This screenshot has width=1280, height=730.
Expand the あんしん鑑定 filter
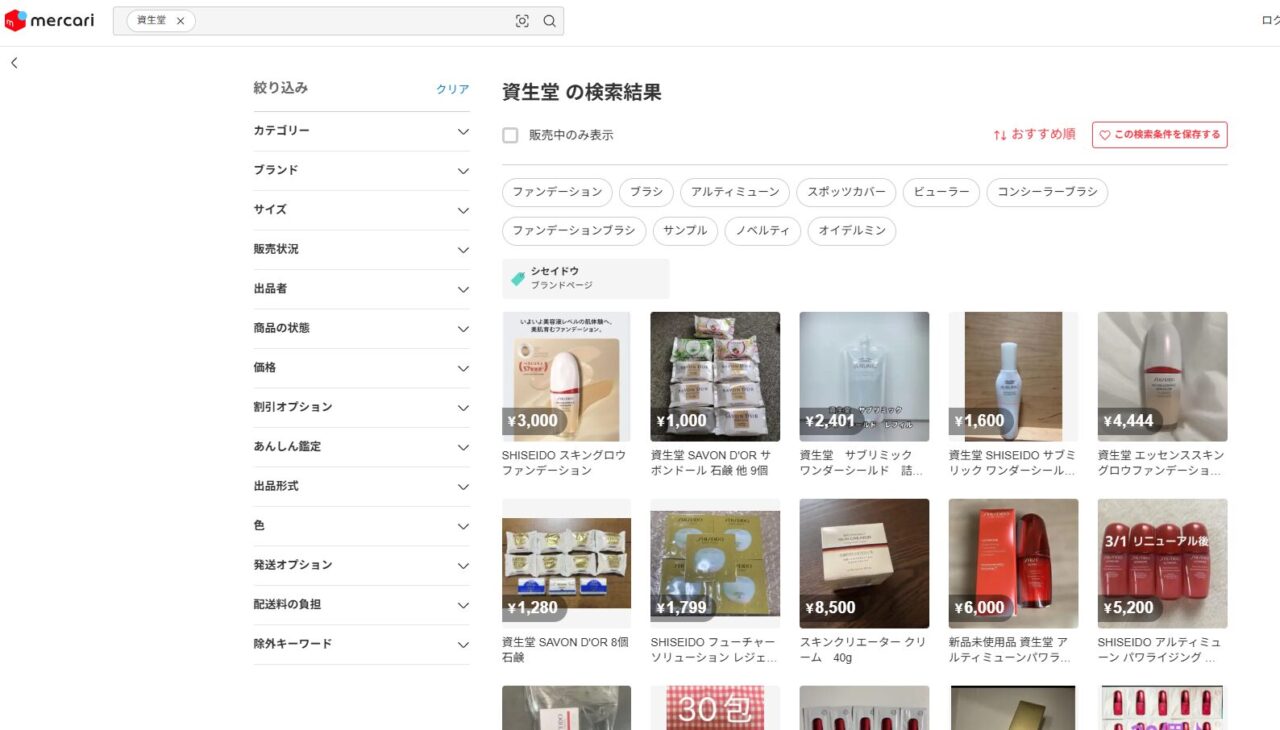click(x=361, y=447)
